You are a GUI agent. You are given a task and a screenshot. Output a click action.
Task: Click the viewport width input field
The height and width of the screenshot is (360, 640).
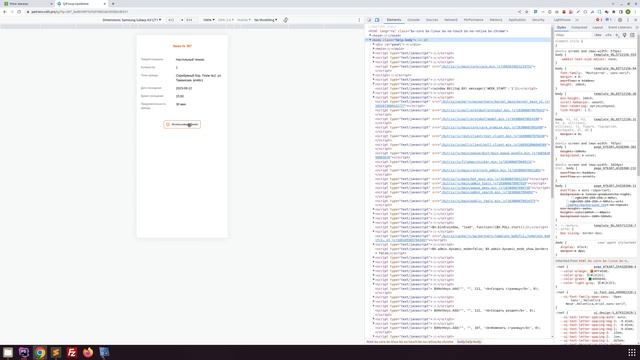coord(171,20)
